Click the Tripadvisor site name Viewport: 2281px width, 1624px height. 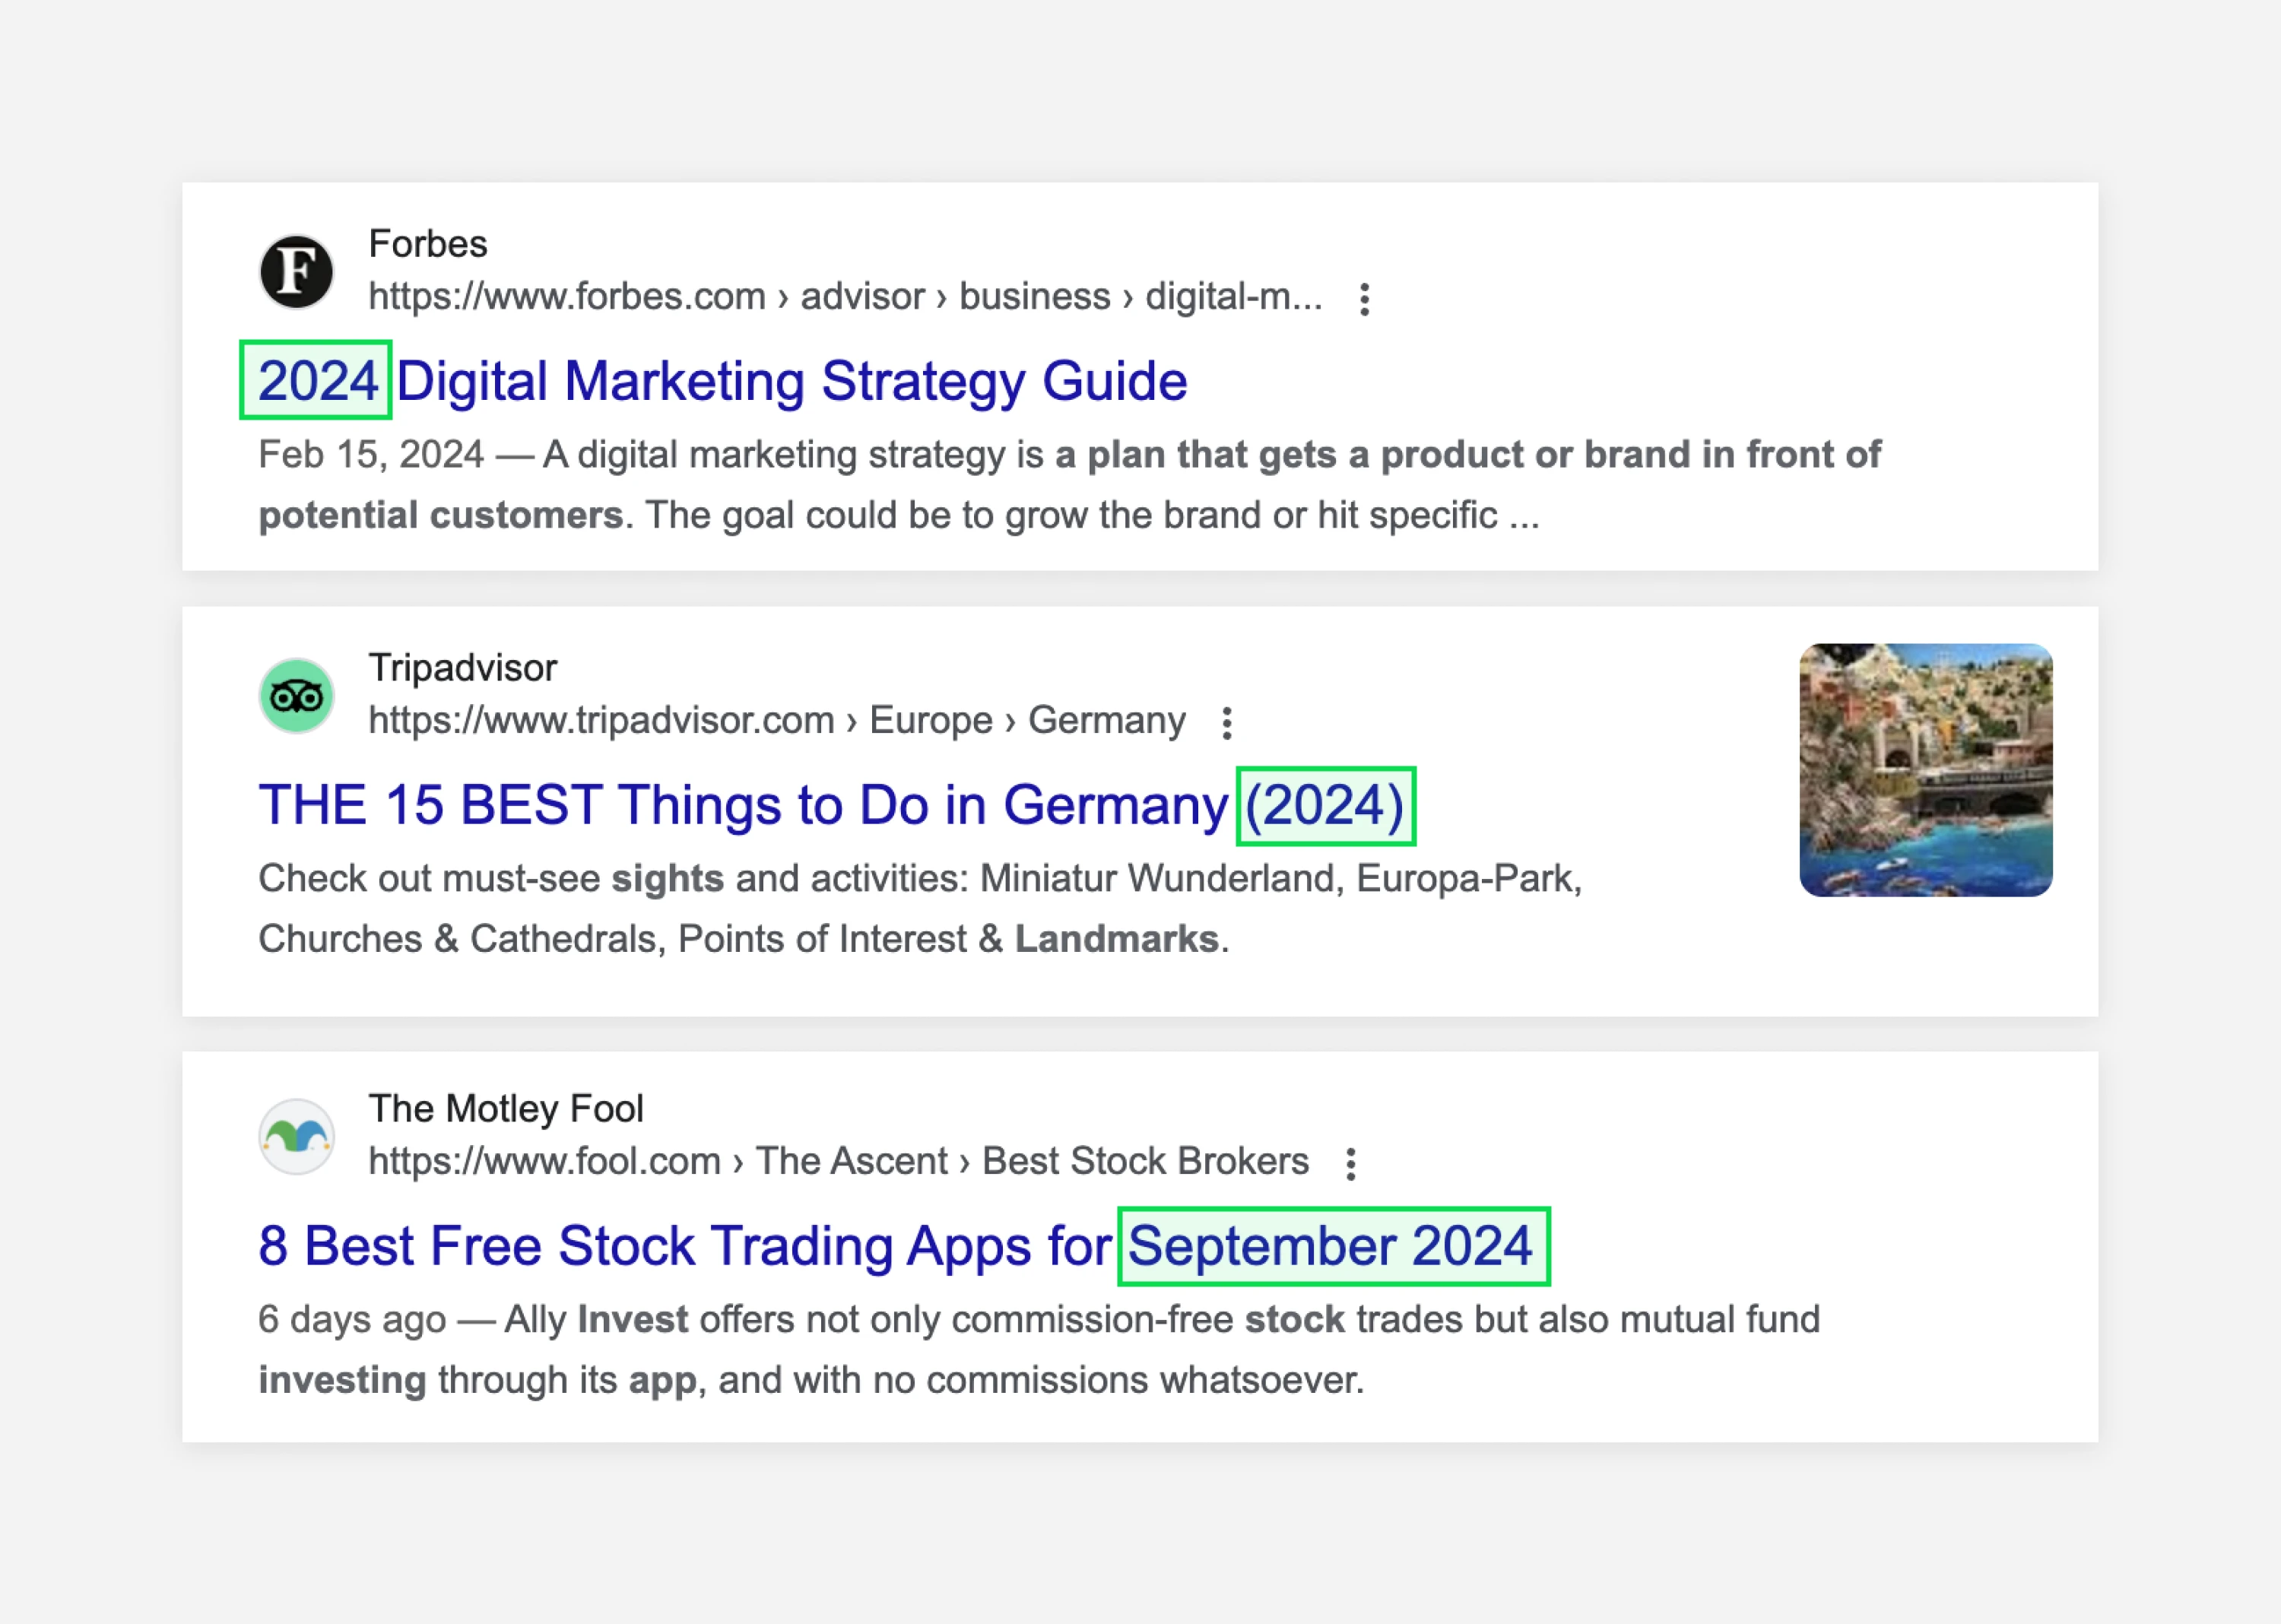click(x=463, y=668)
